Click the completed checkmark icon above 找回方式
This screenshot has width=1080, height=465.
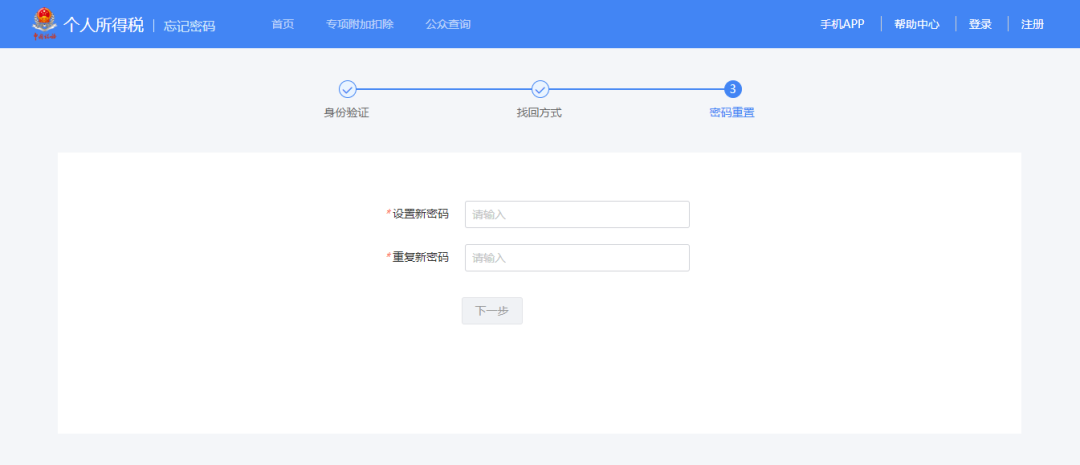point(540,89)
